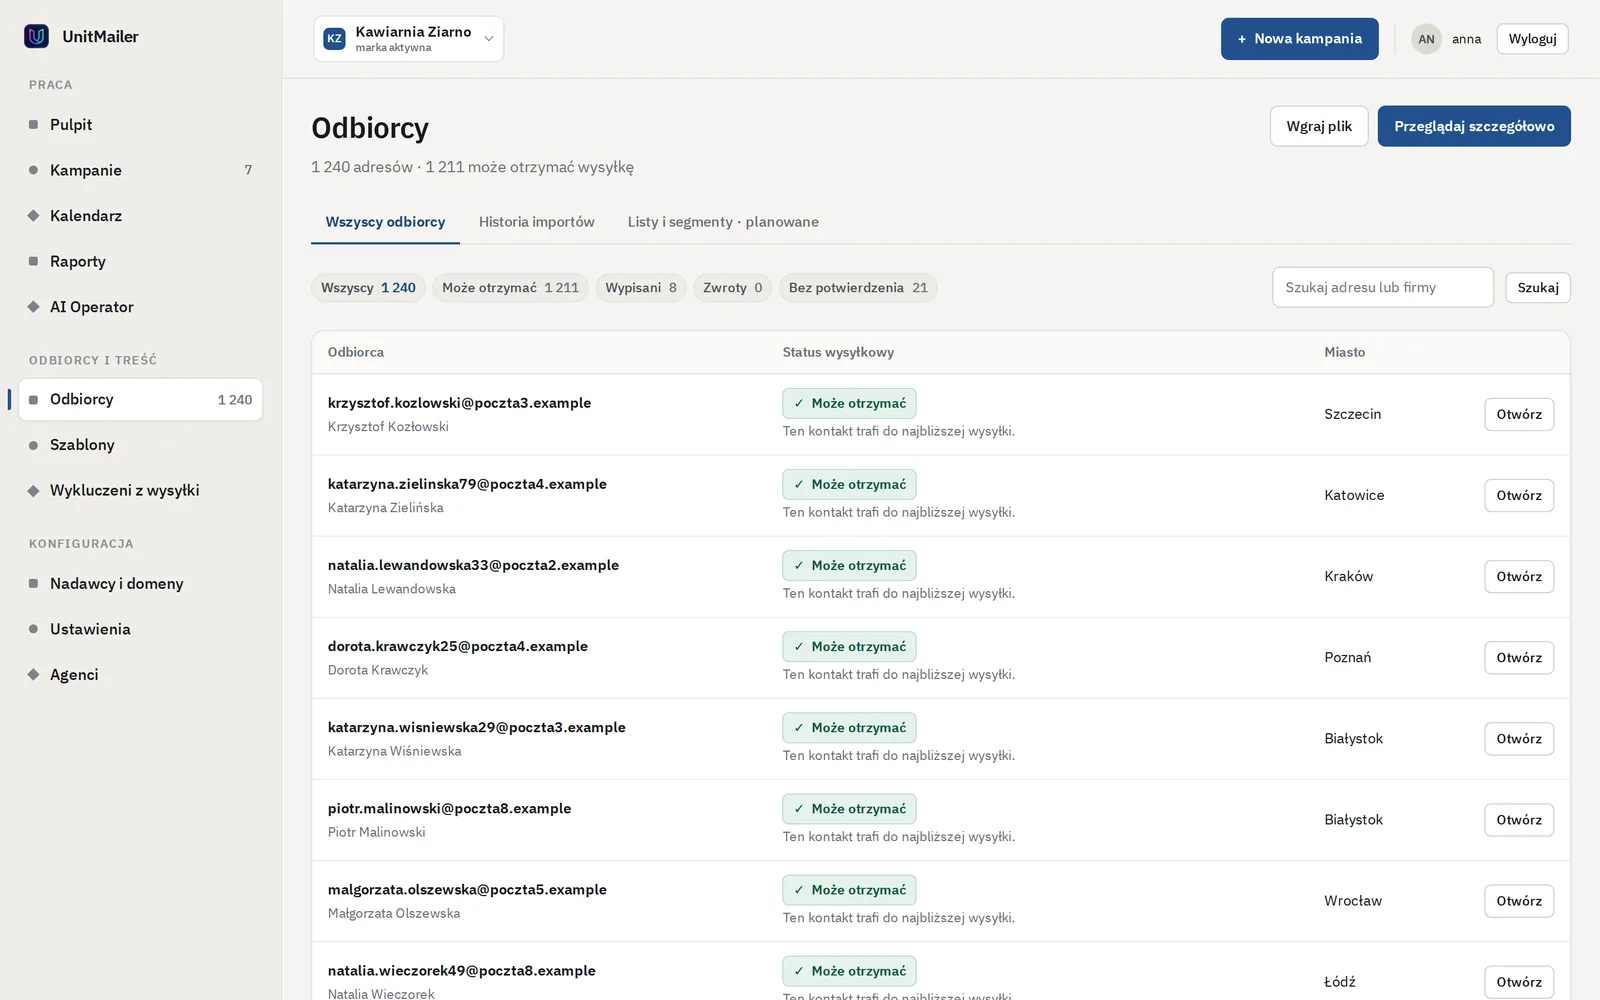
Task: Click Przeglądaj szczegółowo button
Action: pyautogui.click(x=1474, y=126)
